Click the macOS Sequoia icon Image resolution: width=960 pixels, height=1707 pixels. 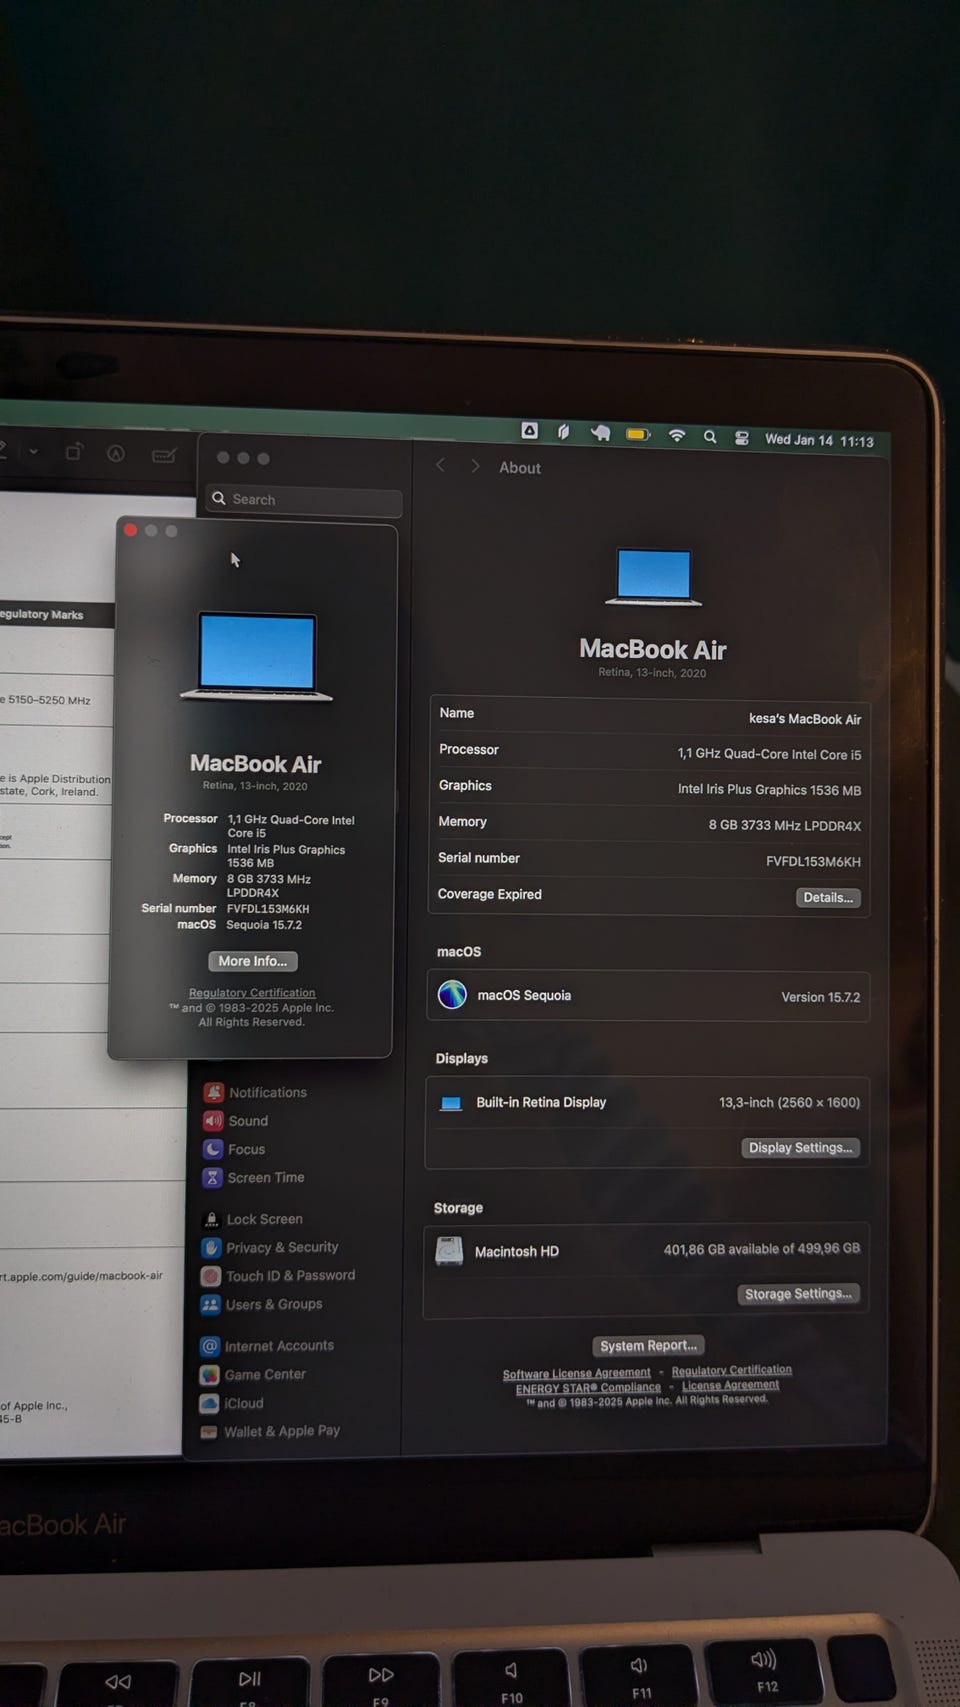click(452, 995)
